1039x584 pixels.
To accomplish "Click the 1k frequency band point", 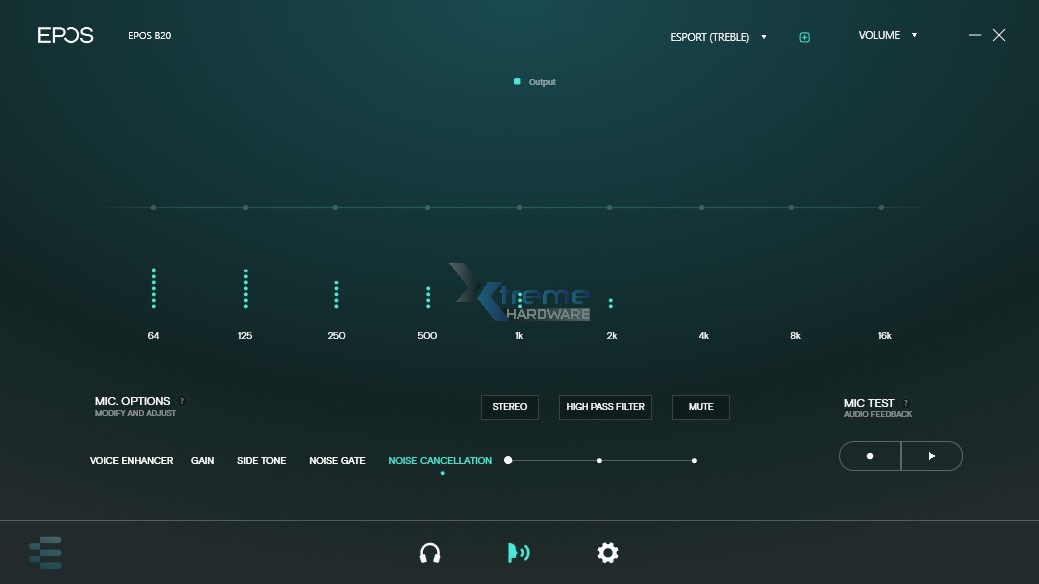I will click(x=519, y=208).
